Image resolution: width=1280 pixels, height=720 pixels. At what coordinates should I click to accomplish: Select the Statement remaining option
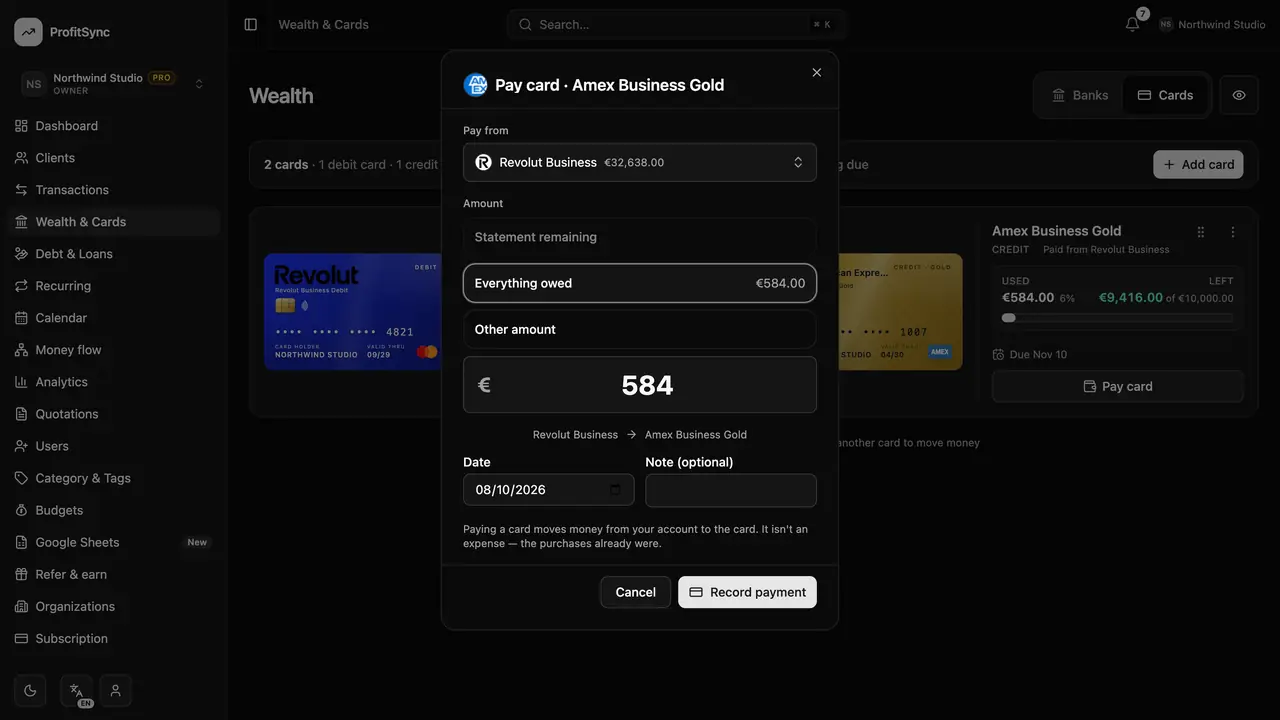640,237
